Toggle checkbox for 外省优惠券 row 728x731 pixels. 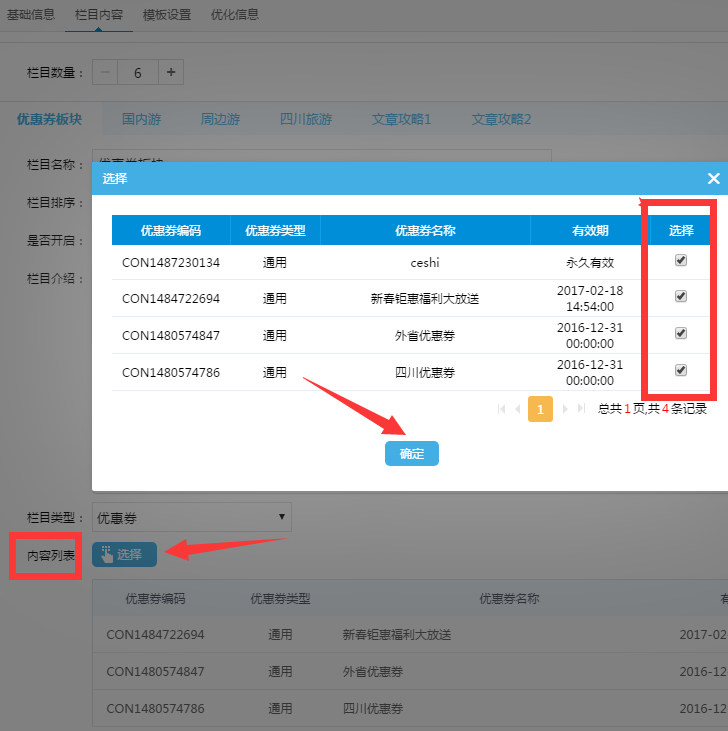(x=681, y=333)
